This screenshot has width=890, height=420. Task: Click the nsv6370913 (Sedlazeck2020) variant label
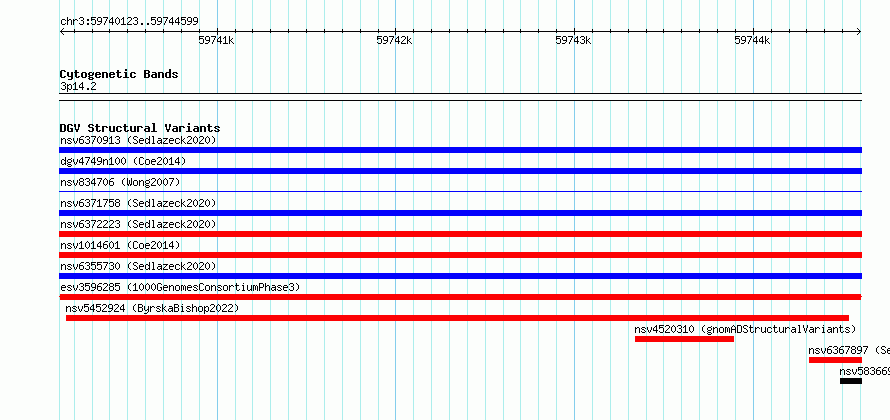click(x=138, y=140)
